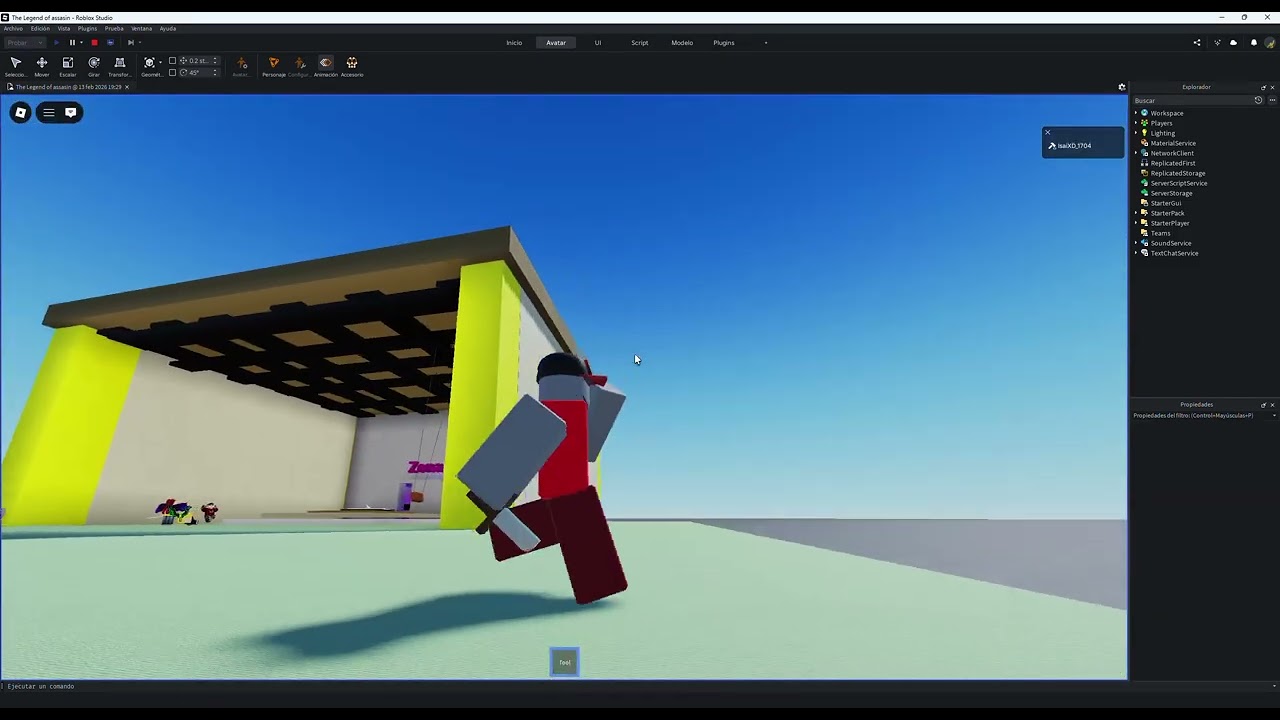Viewport: 1280px width, 720px height.
Task: Switch client/server view icon
Action: click(110, 42)
